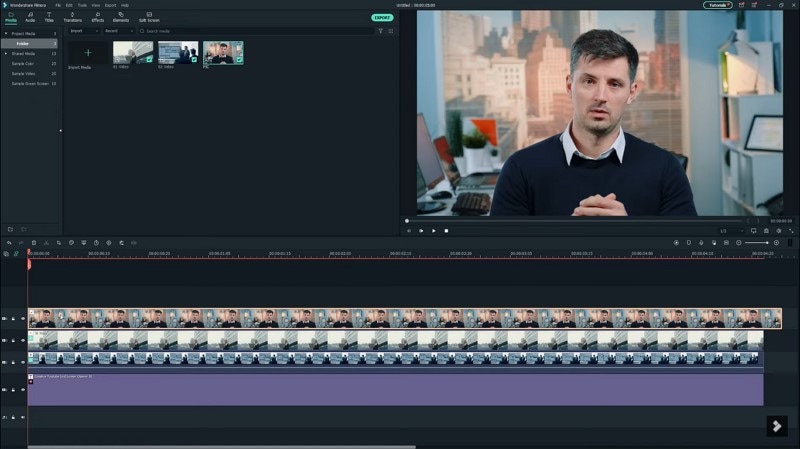Toggle lock on the second video track
This screenshot has height=449, width=800.
tap(13, 340)
